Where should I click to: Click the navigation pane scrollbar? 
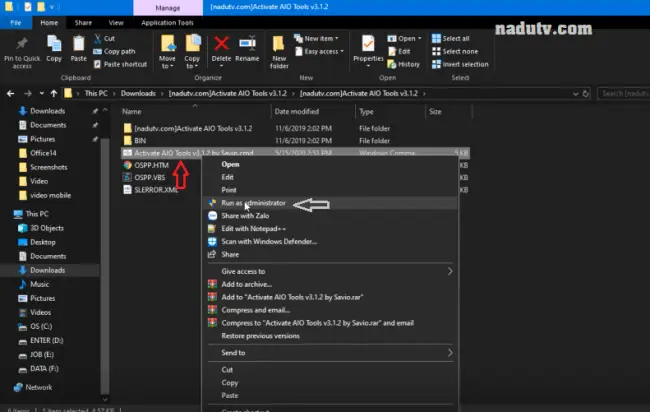105,265
